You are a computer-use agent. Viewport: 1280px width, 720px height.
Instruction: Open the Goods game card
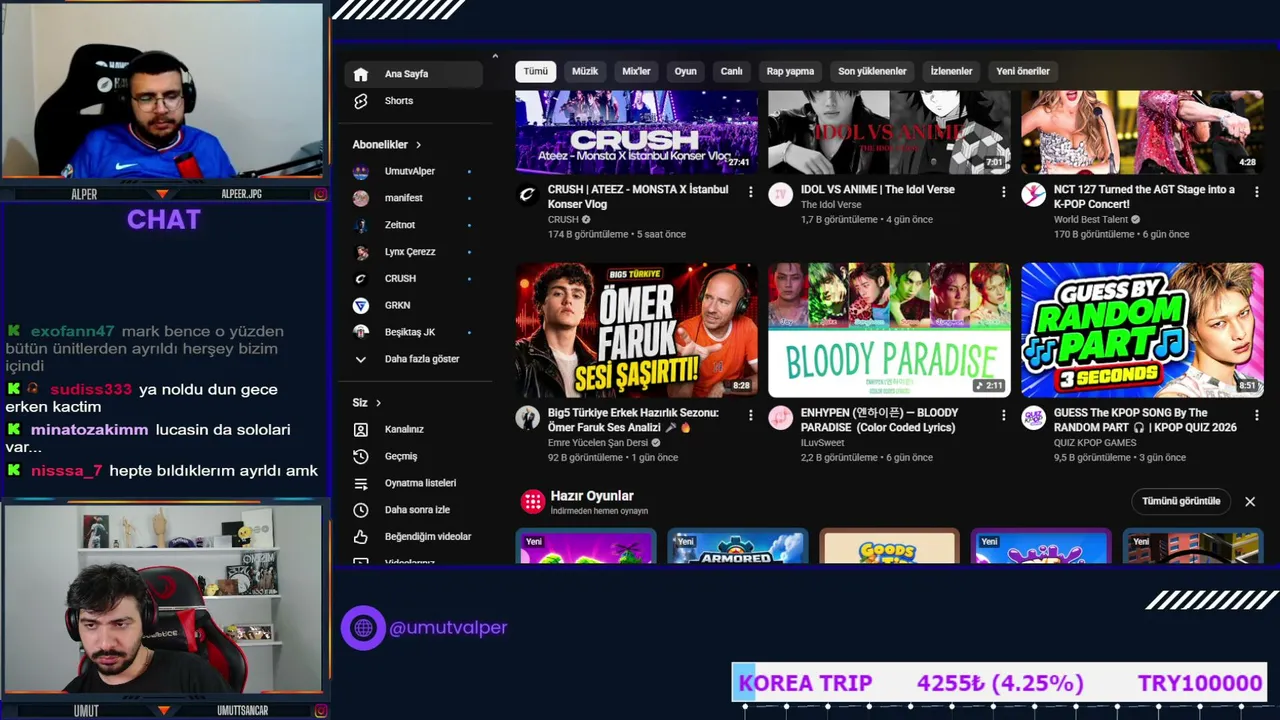pos(889,546)
